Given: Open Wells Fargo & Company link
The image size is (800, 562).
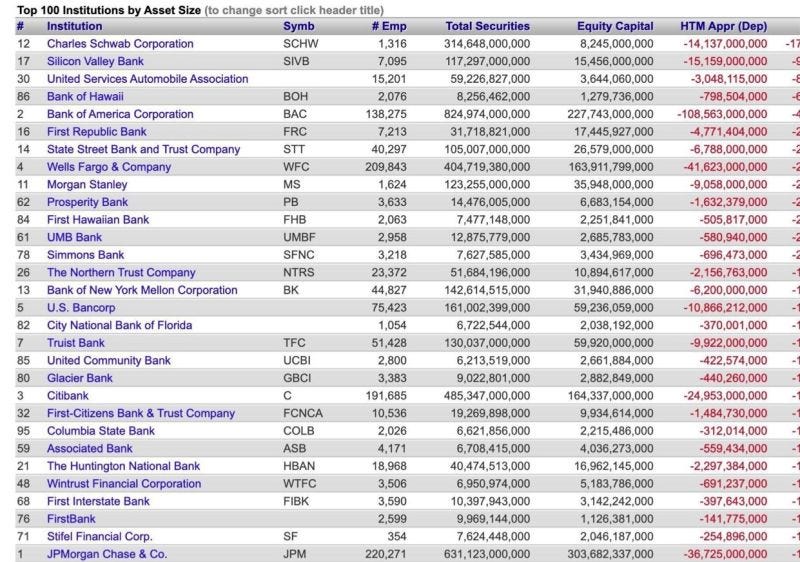Looking at the screenshot, I should 109,167.
